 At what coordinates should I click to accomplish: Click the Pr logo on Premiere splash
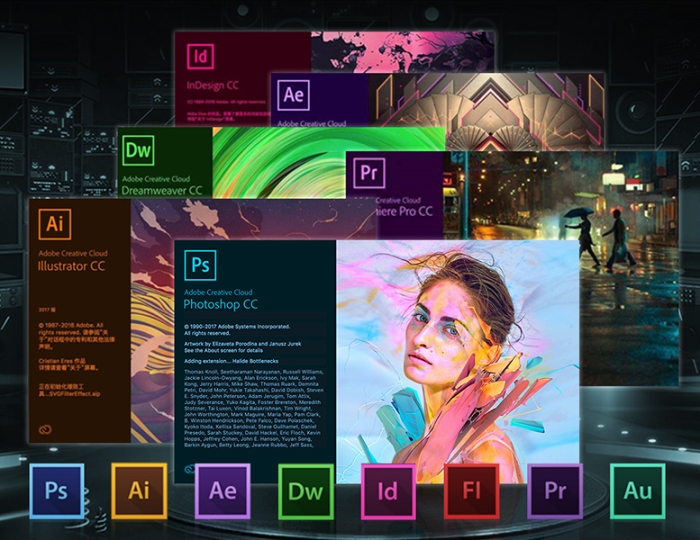point(369,173)
